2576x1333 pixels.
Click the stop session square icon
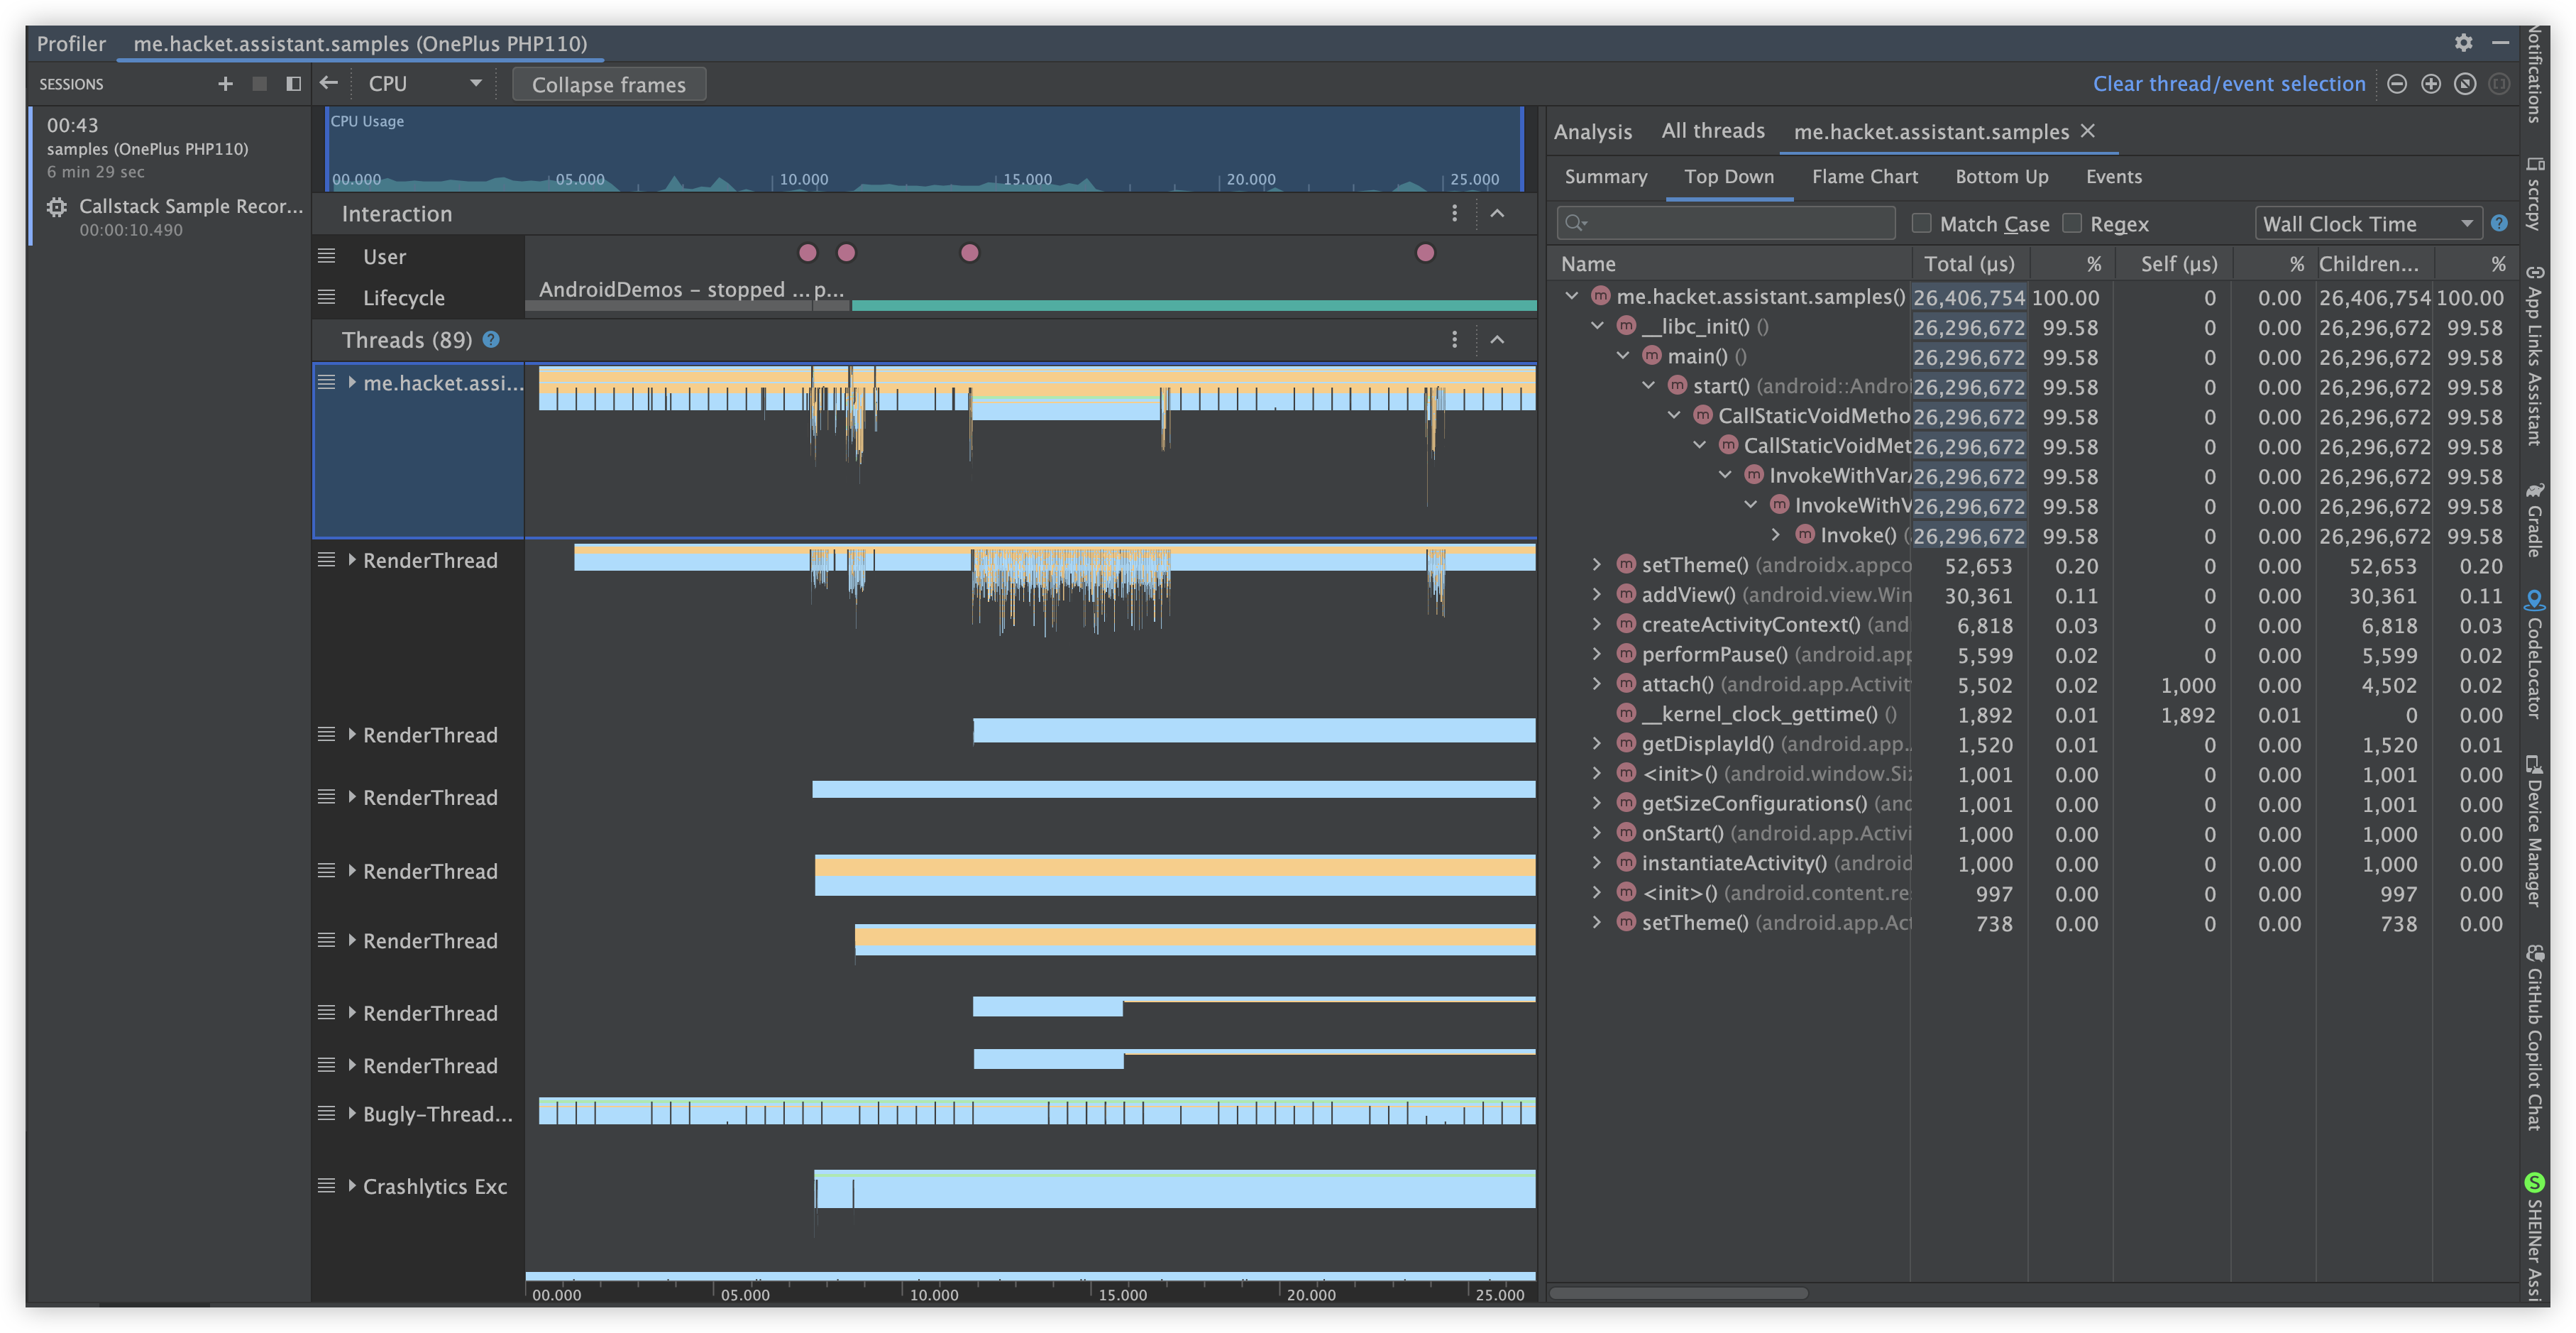tap(259, 84)
